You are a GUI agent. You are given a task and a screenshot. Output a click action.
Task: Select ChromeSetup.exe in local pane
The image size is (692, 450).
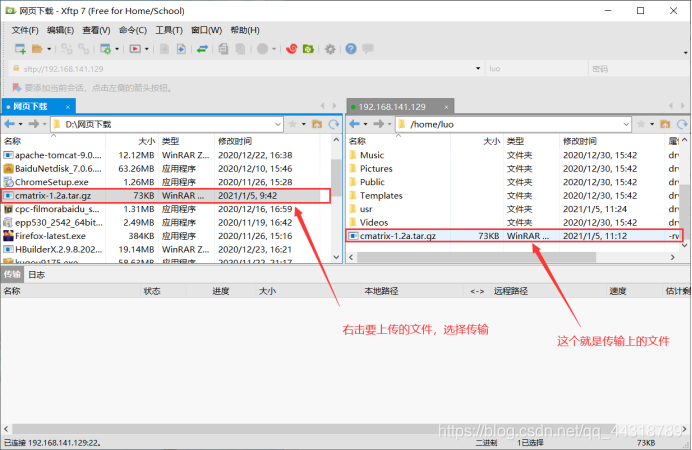coord(162,182)
